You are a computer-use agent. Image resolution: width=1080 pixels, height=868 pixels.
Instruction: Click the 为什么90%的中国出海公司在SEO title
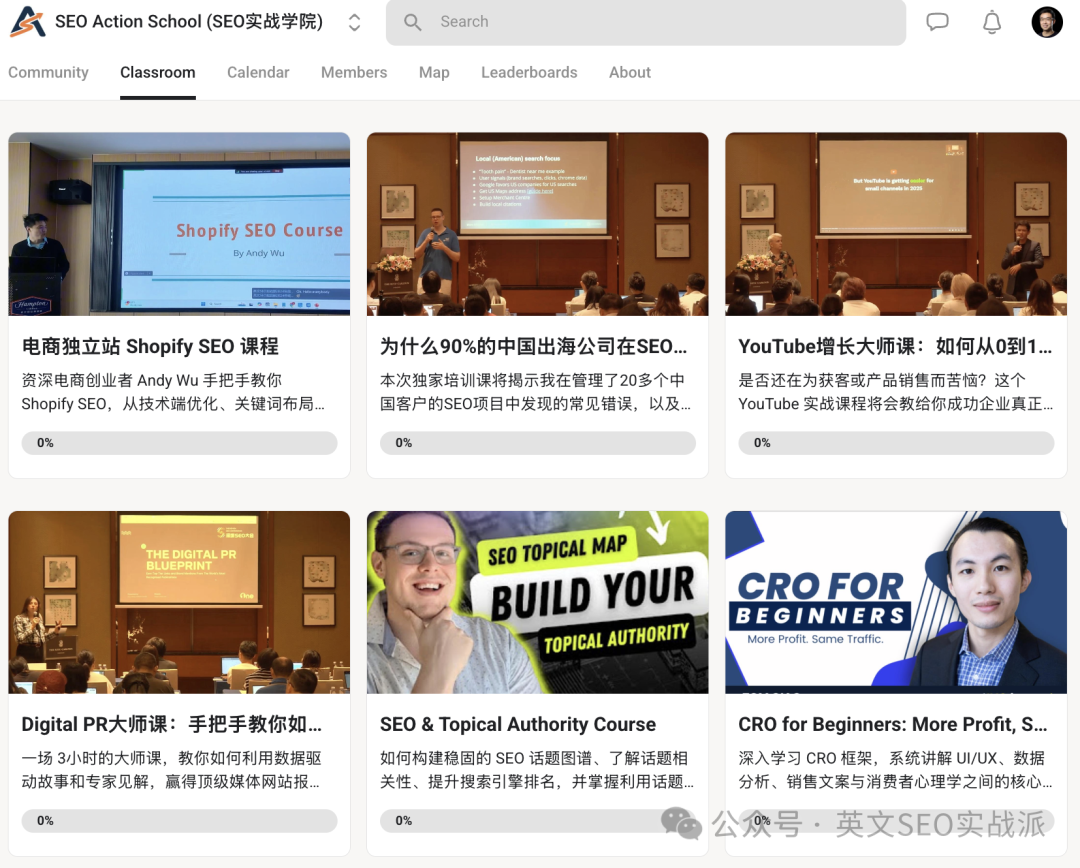click(534, 346)
